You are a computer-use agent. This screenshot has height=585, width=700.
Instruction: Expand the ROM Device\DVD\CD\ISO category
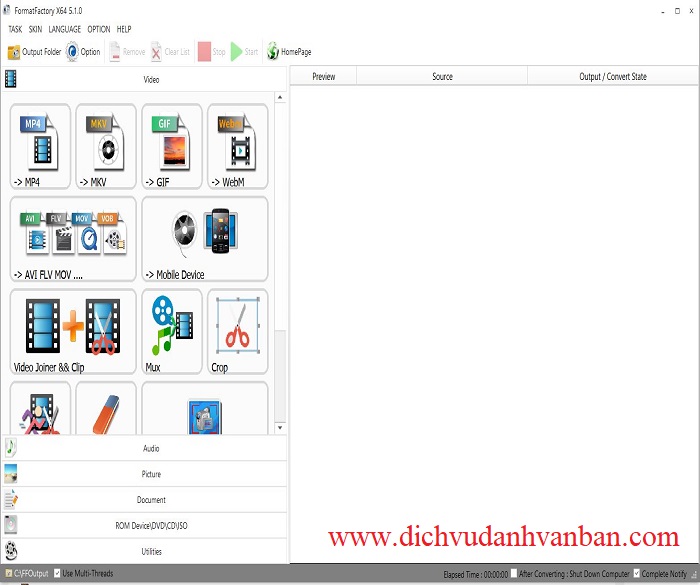click(x=144, y=526)
